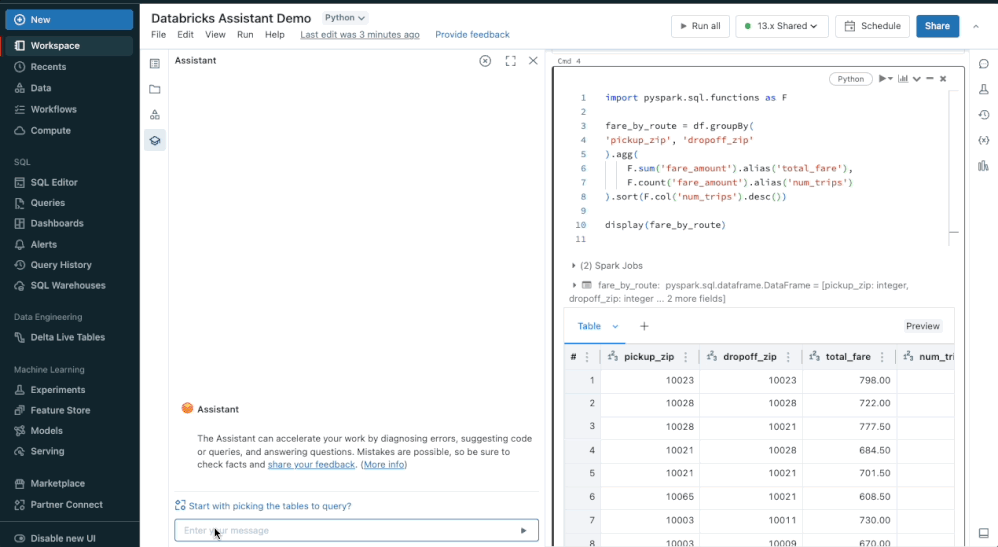Screen dimensions: 998x547
Task: Open the variable explorer {x} icon
Action: (x=983, y=140)
